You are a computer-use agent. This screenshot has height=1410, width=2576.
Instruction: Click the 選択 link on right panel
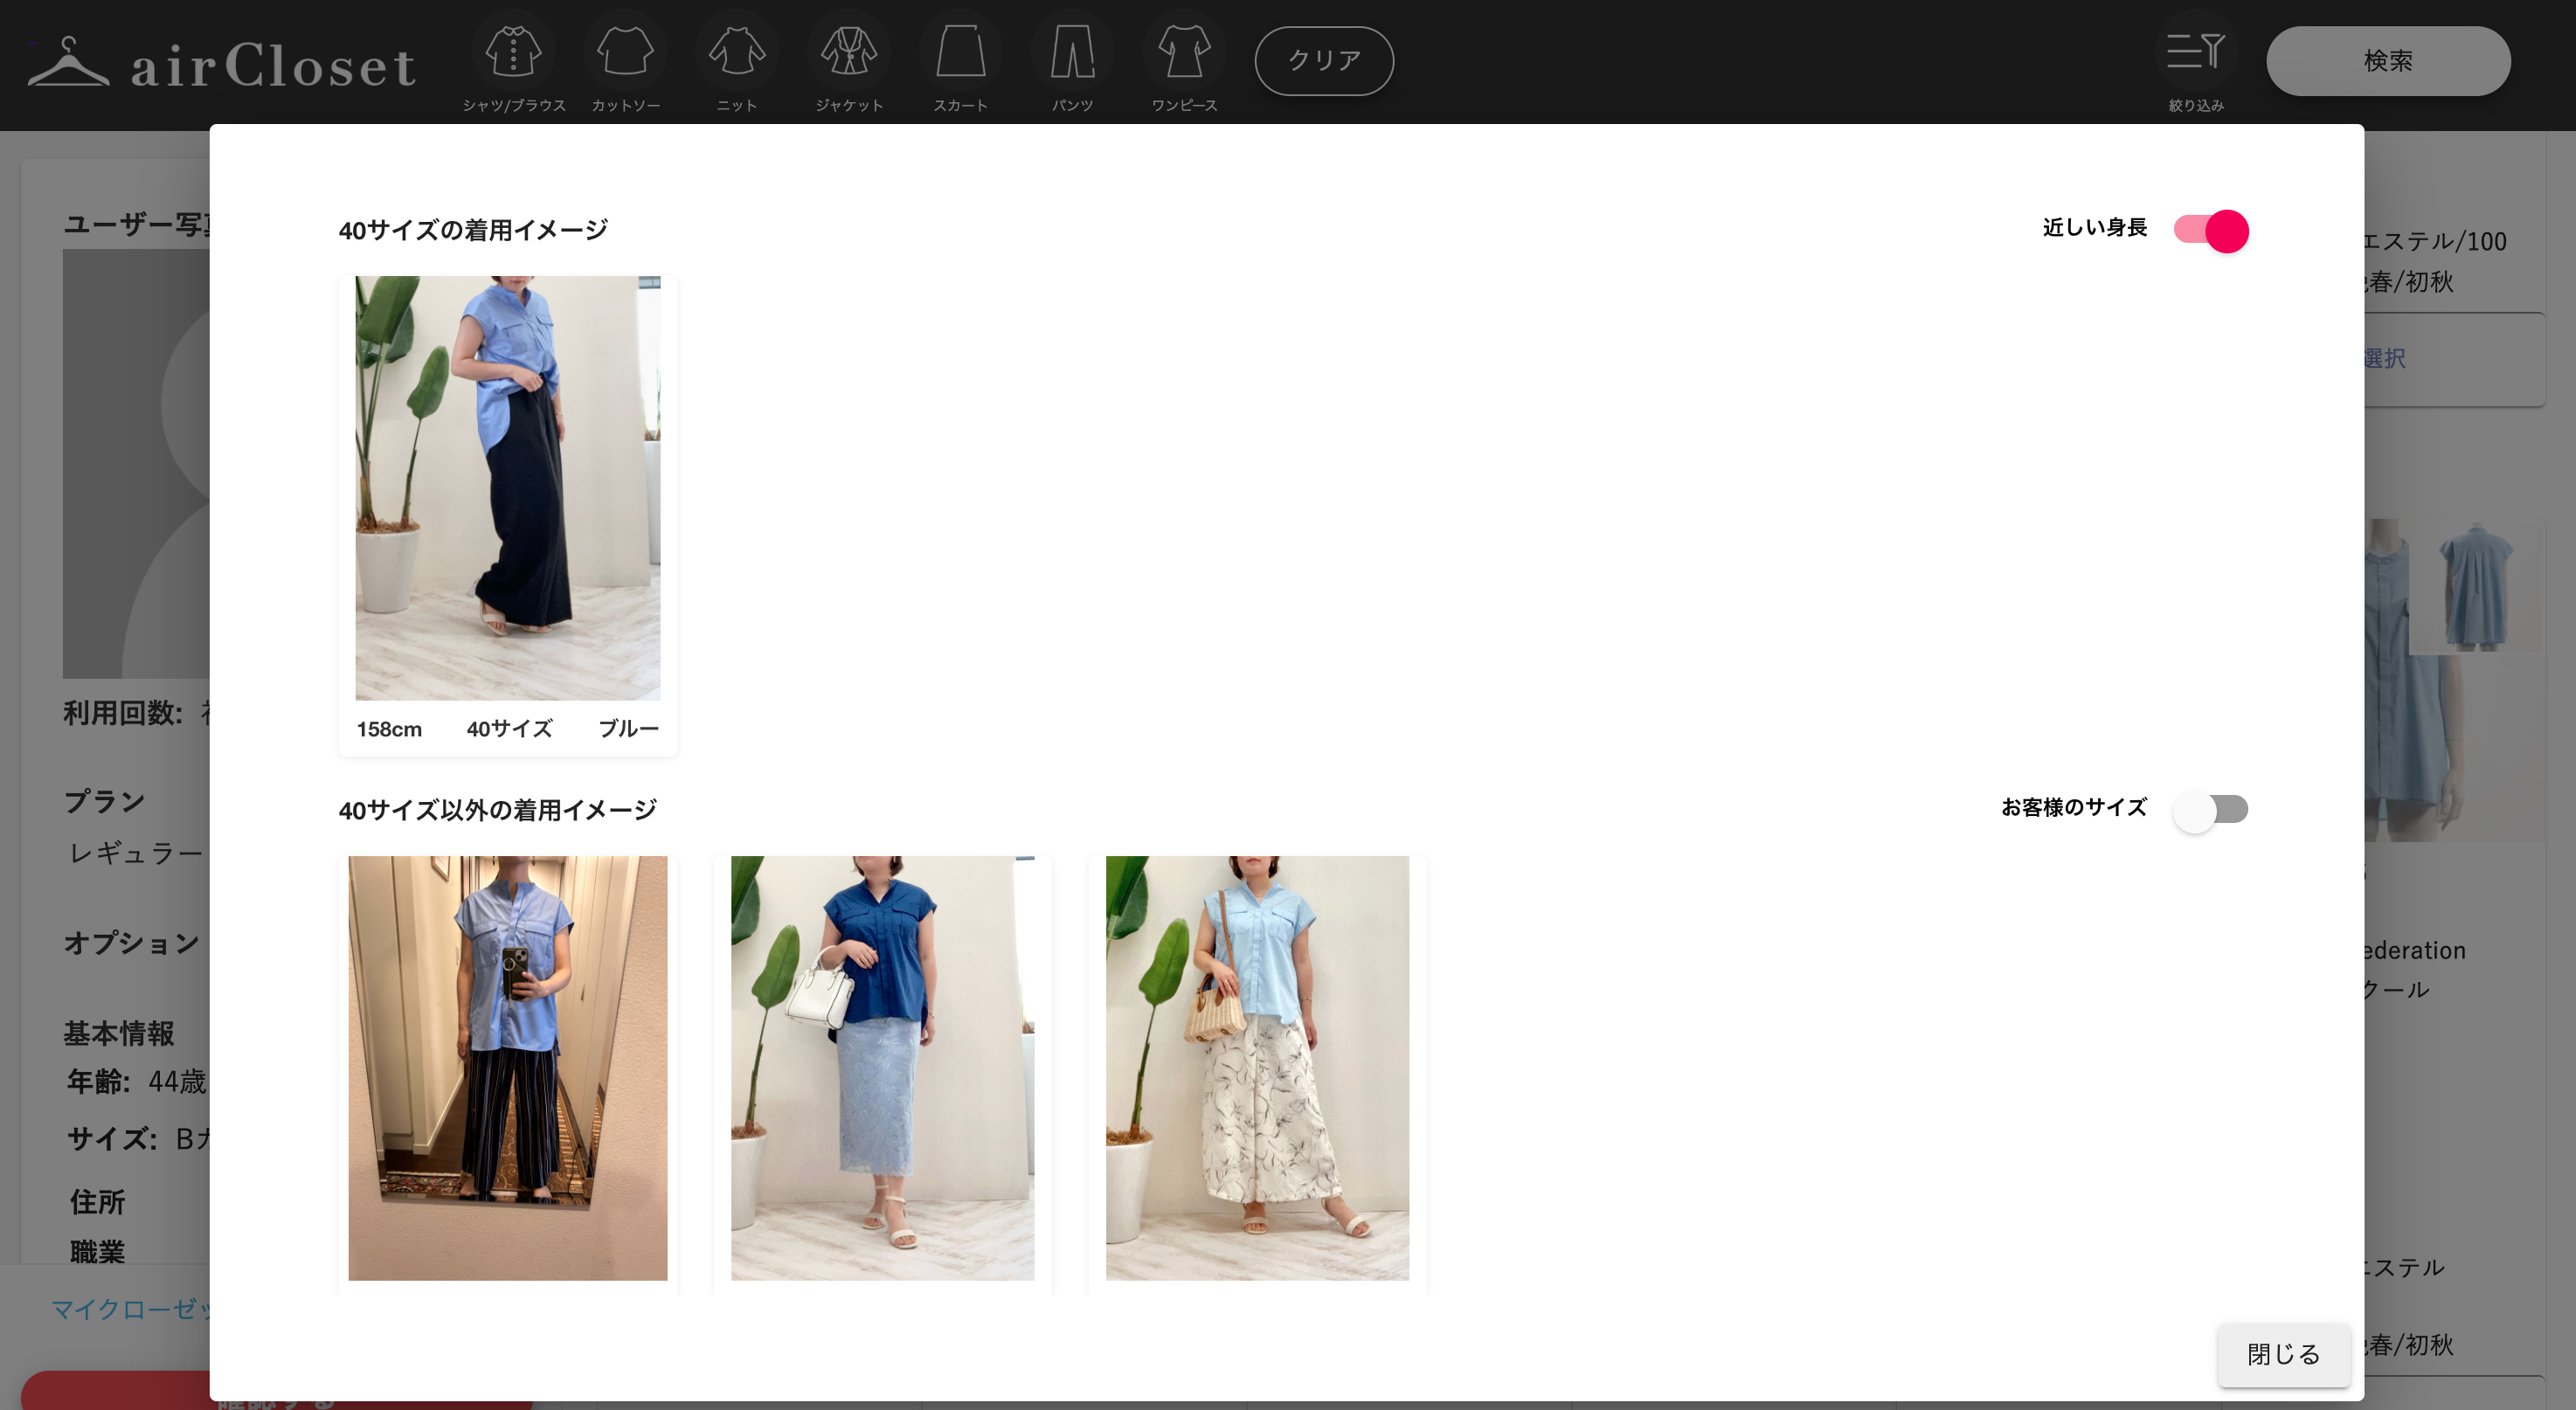(2386, 359)
